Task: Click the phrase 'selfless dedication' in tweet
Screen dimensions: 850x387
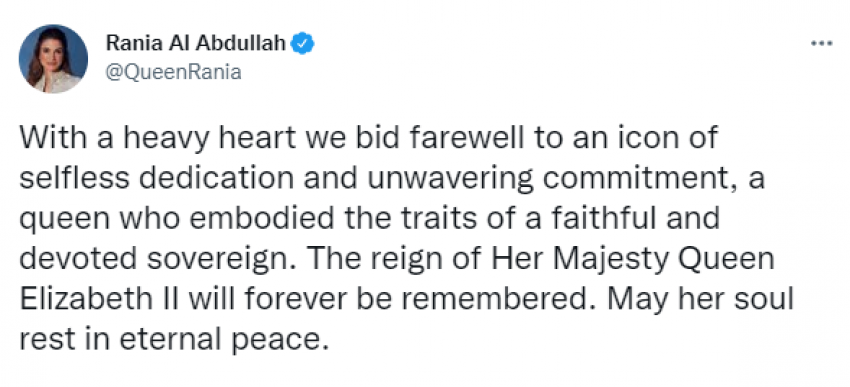Action: [x=157, y=179]
